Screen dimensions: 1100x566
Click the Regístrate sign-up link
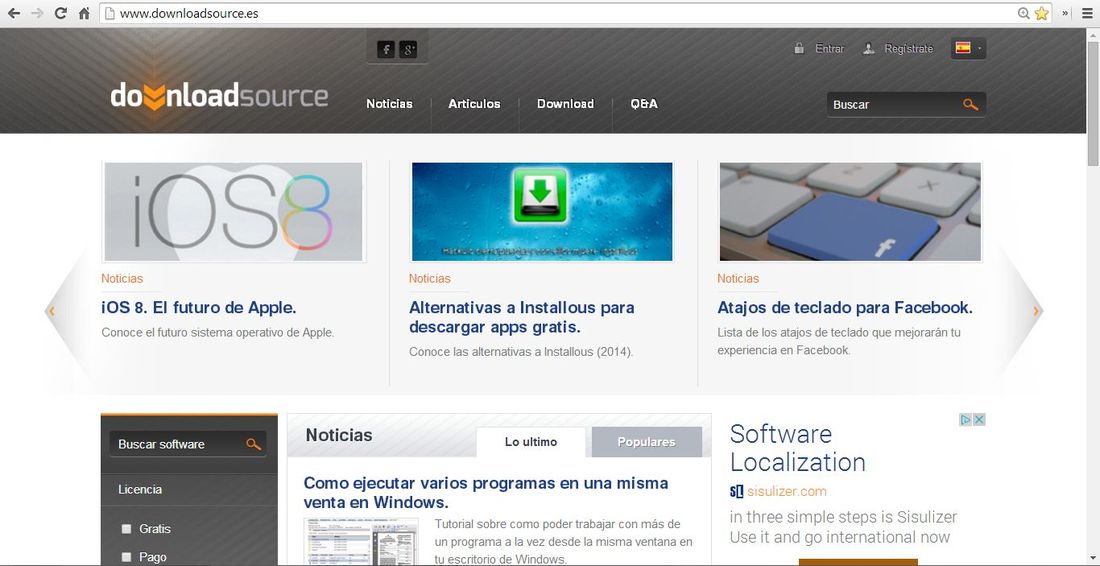tap(909, 48)
